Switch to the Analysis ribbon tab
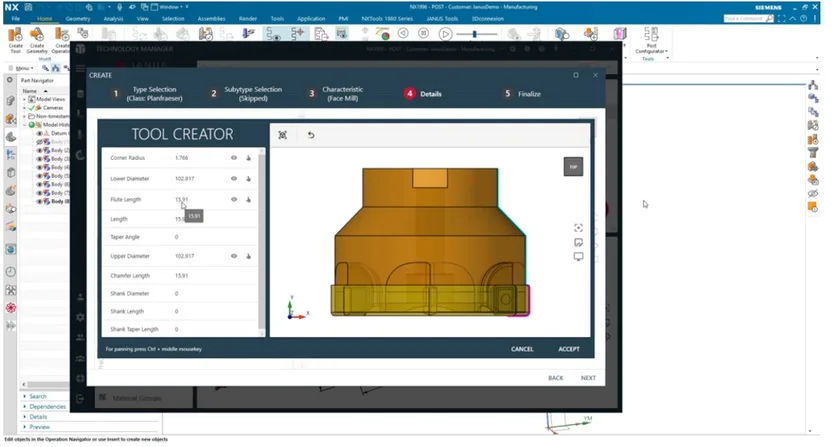This screenshot has width=840, height=447. click(113, 19)
